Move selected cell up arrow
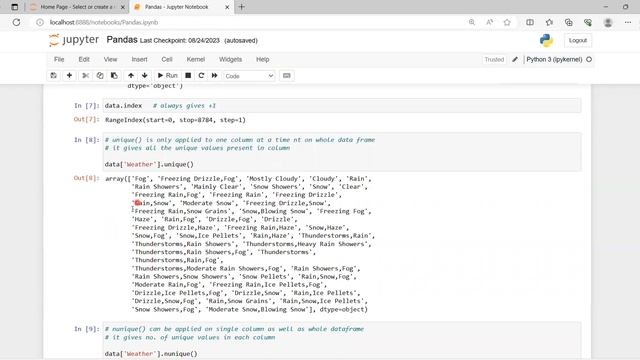640x360 pixels. 131,76
